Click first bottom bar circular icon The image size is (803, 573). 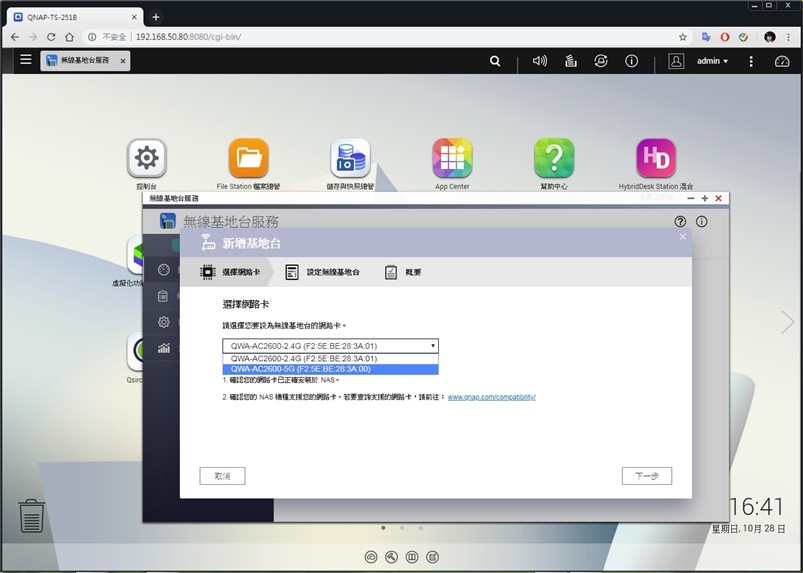tap(371, 557)
